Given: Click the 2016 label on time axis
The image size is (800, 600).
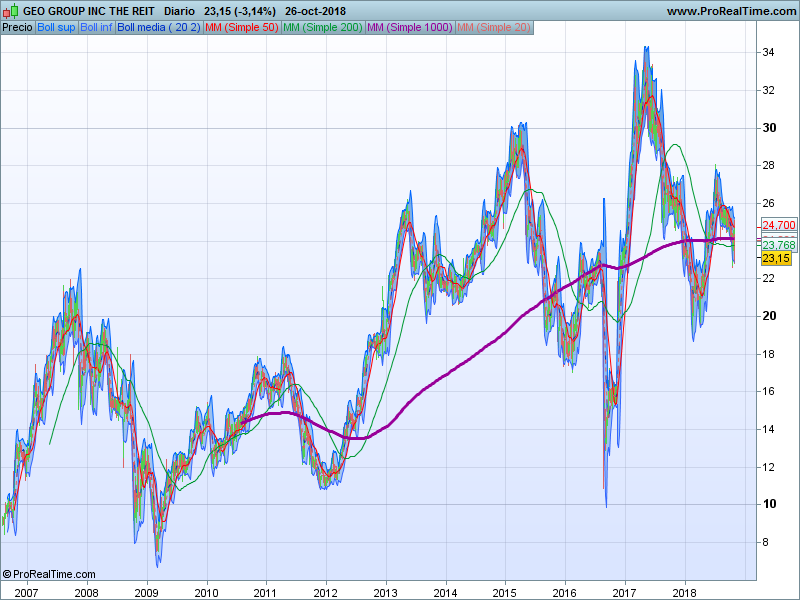Looking at the screenshot, I should pyautogui.click(x=565, y=593).
